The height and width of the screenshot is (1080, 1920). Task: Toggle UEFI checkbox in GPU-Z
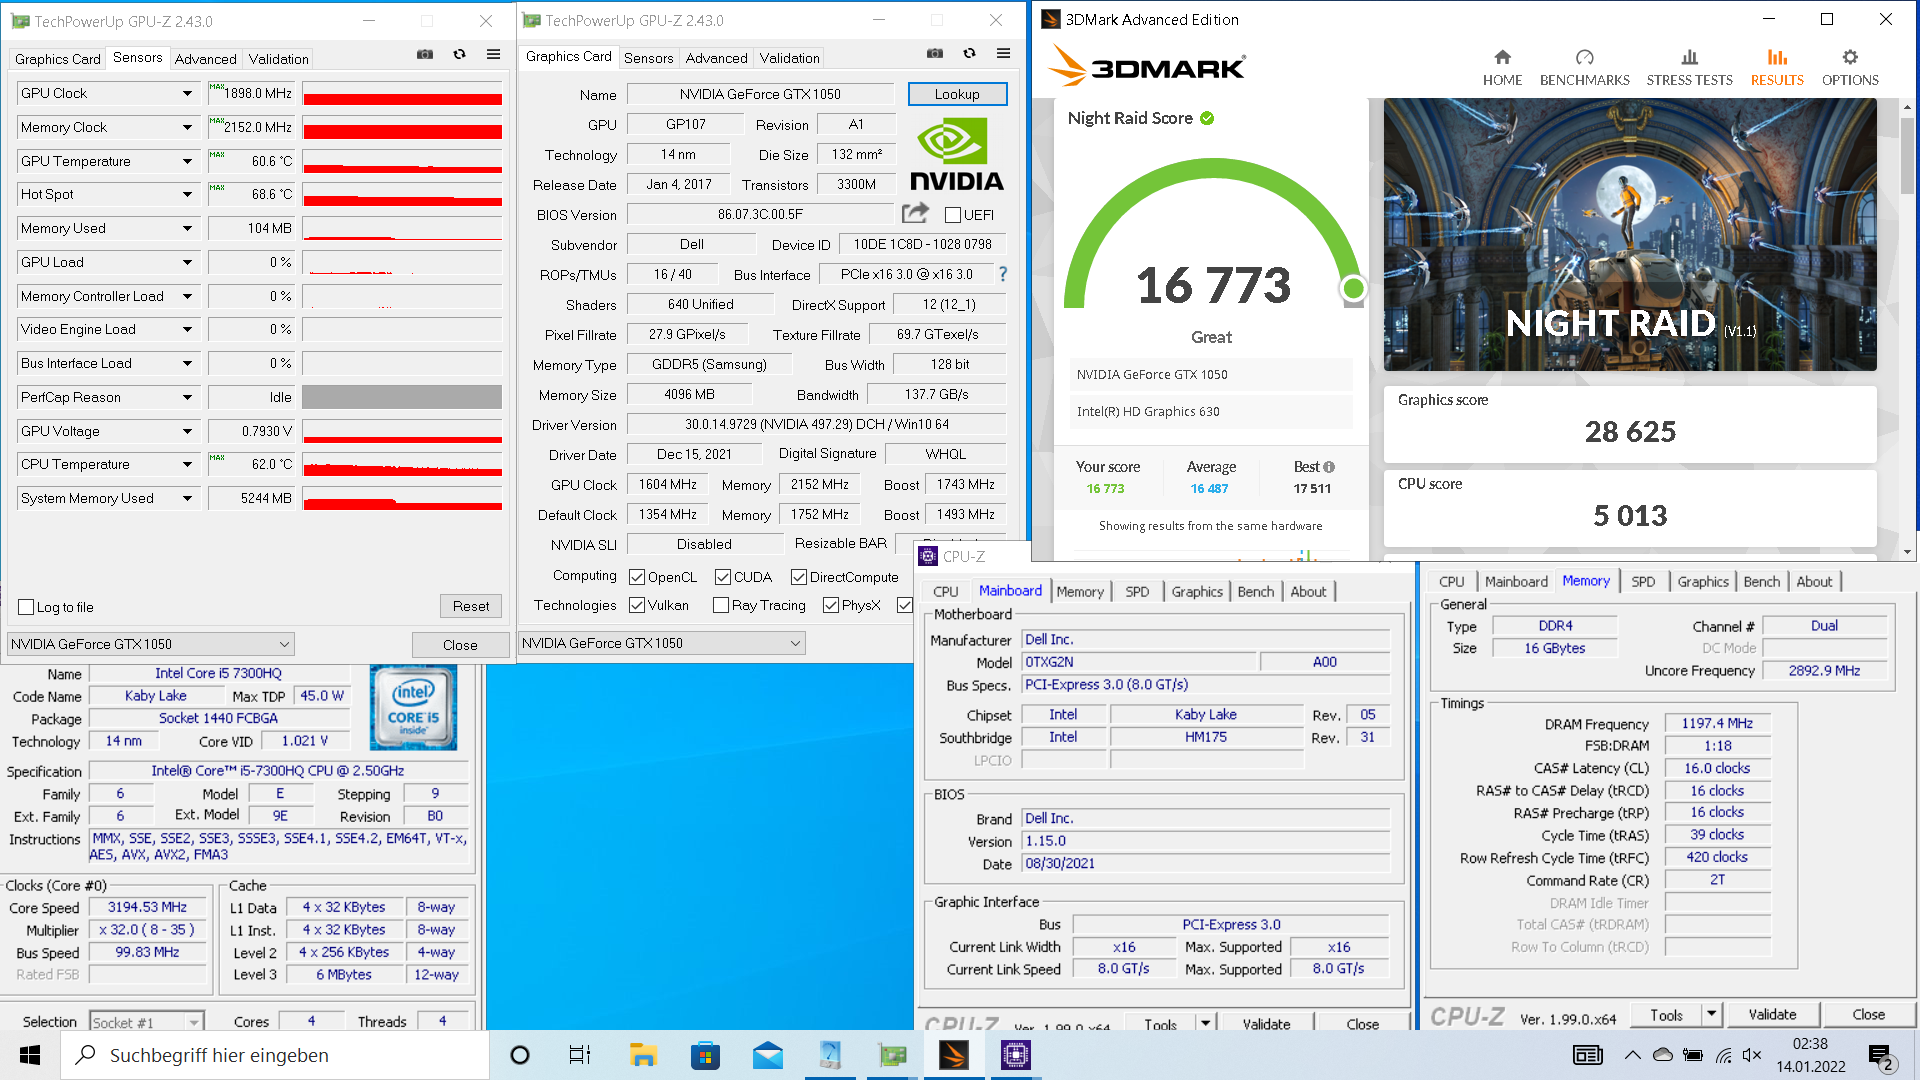pyautogui.click(x=953, y=215)
